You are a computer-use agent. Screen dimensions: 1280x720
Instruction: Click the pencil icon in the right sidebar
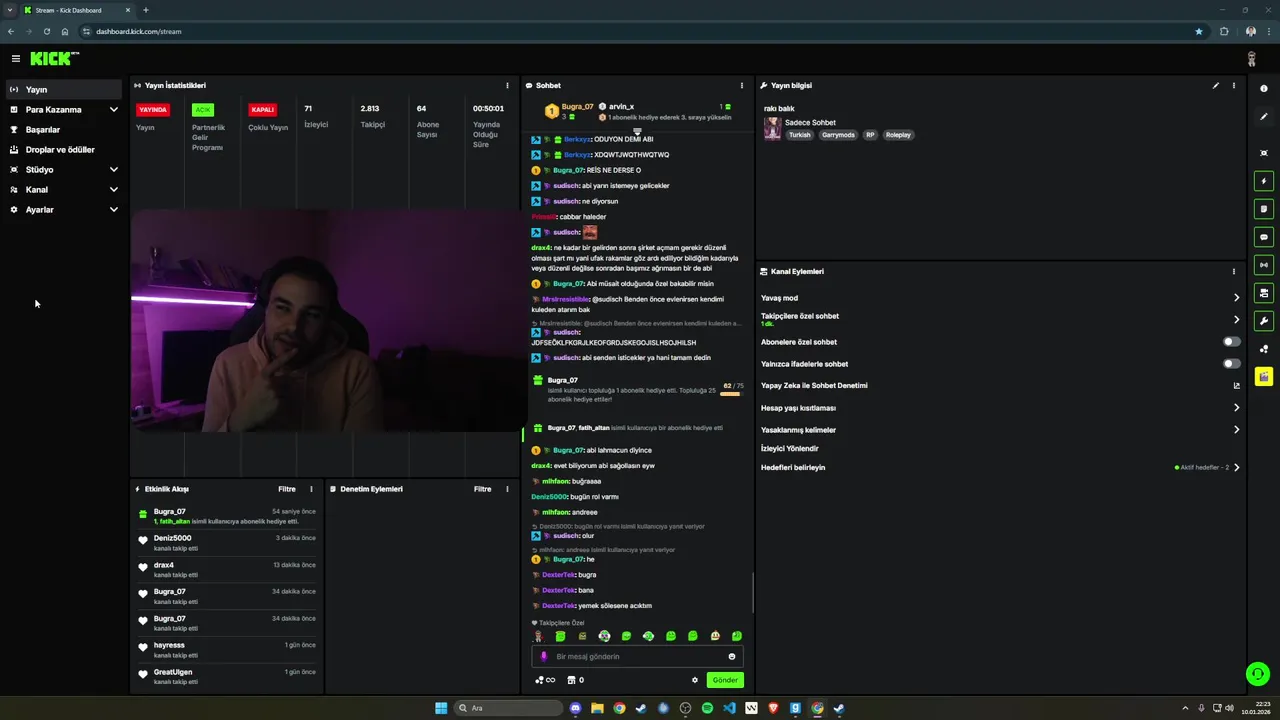point(1264,117)
